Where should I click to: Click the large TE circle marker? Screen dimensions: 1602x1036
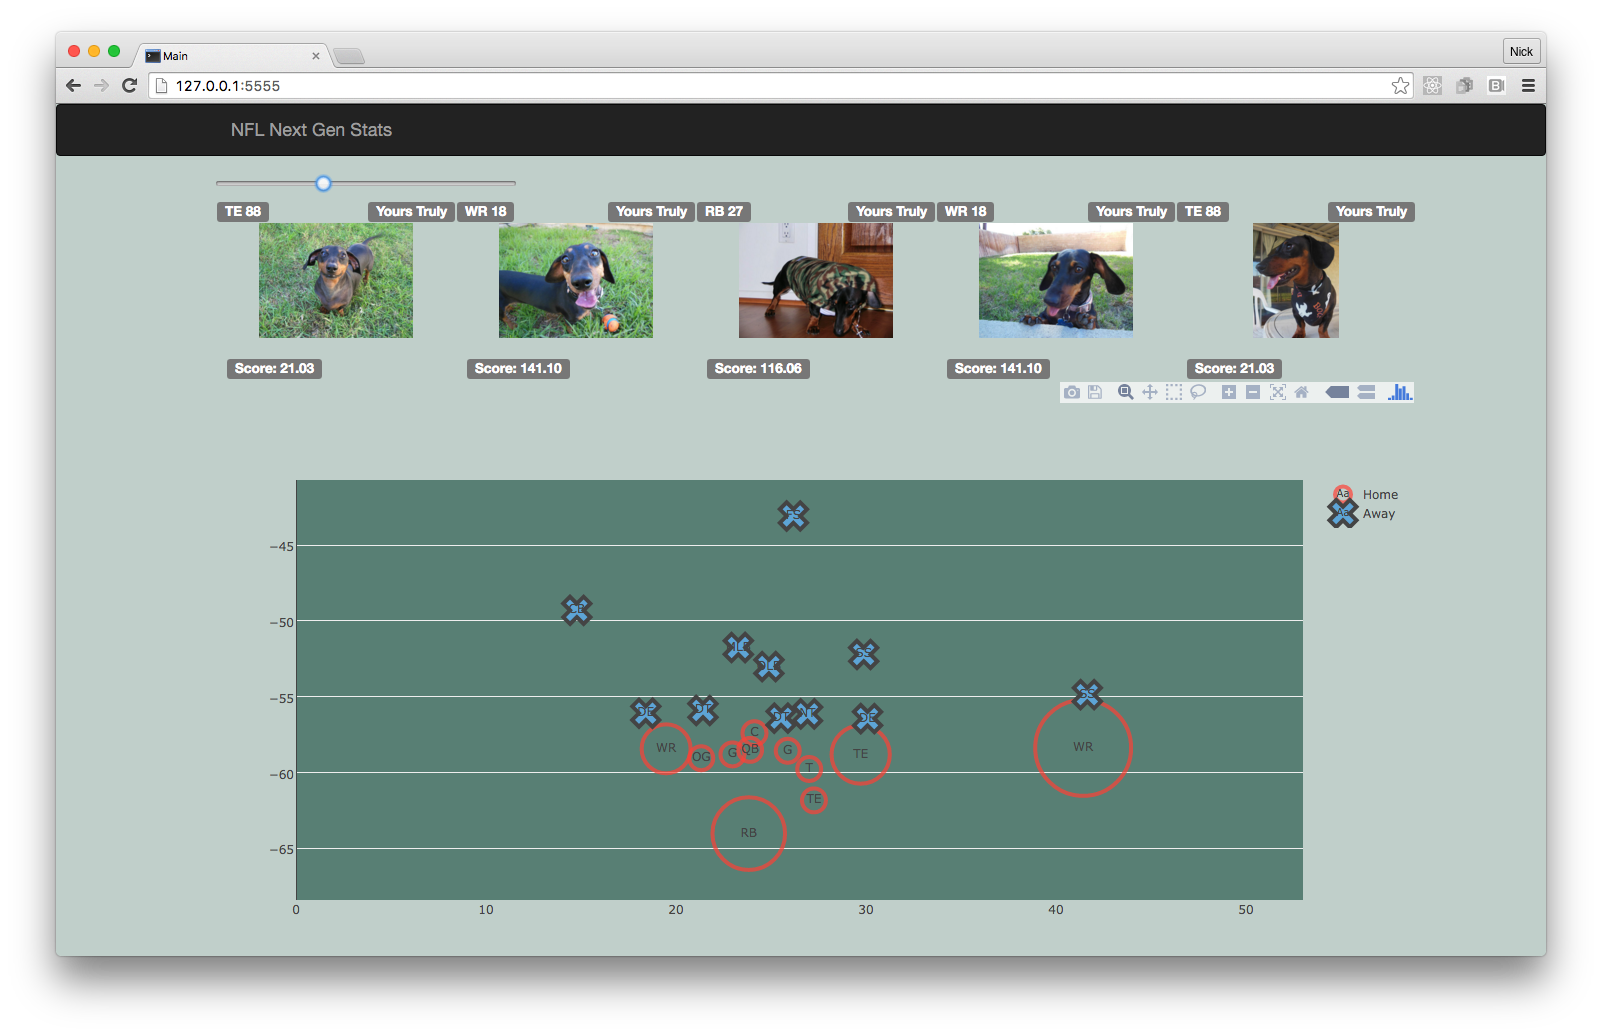tap(860, 754)
